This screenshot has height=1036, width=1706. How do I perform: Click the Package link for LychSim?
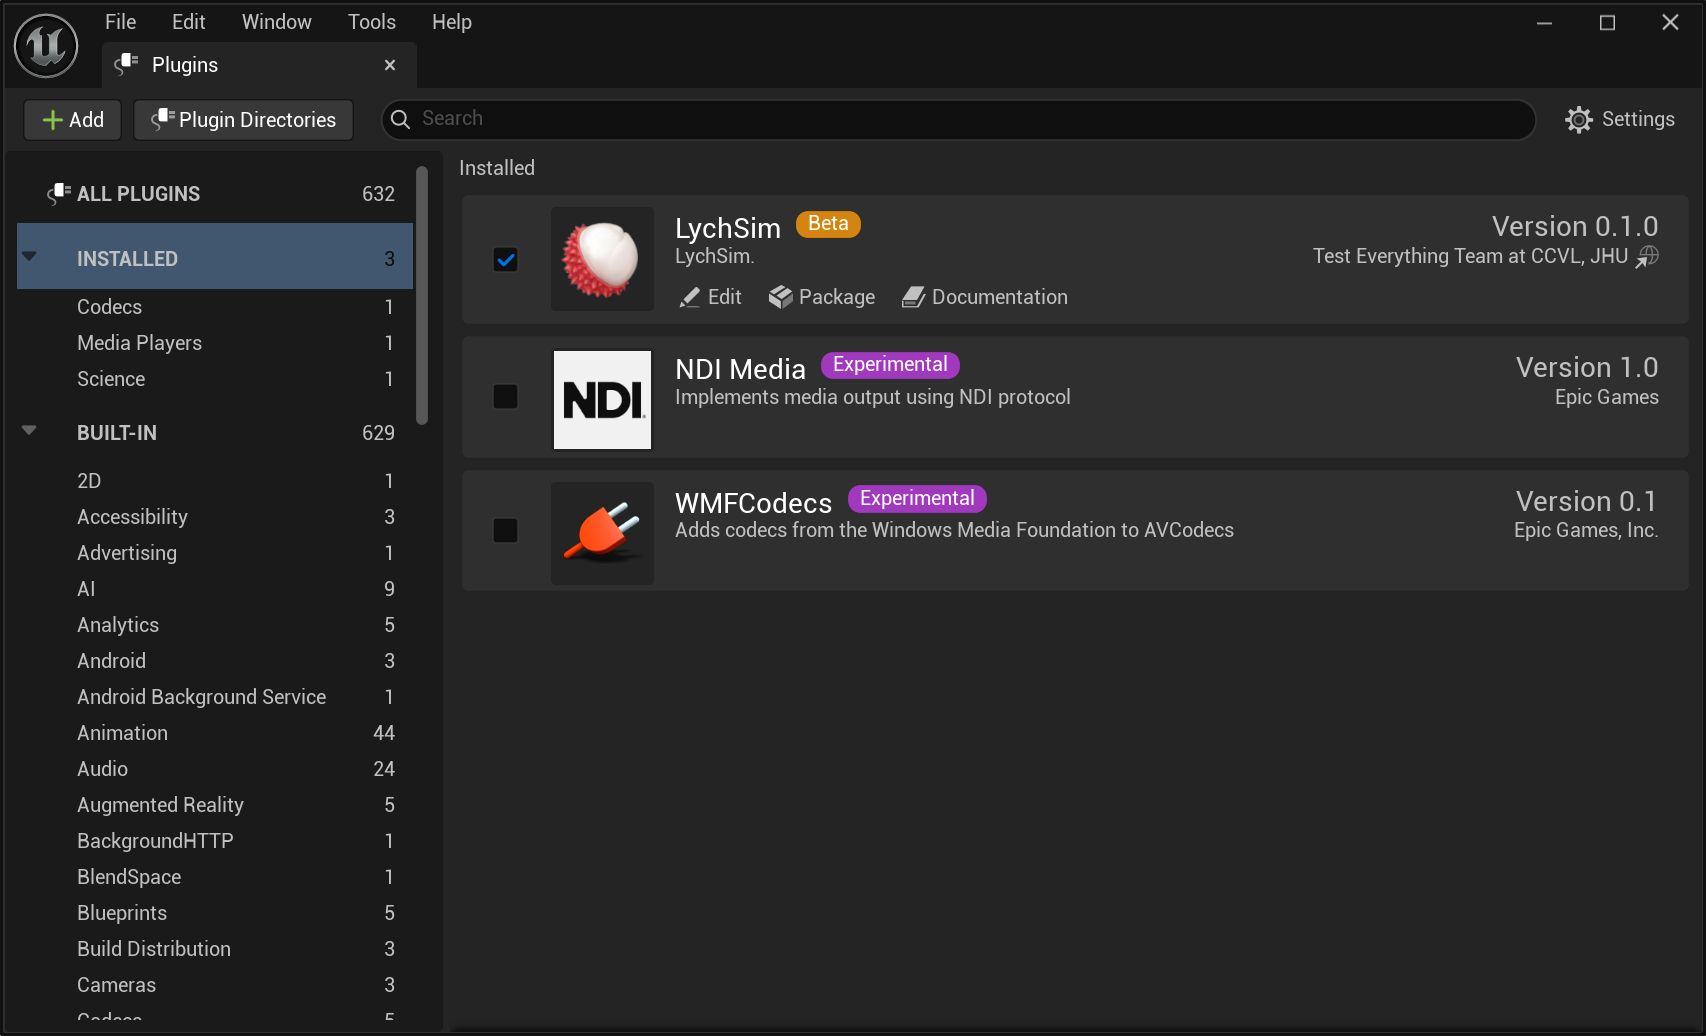coord(822,297)
